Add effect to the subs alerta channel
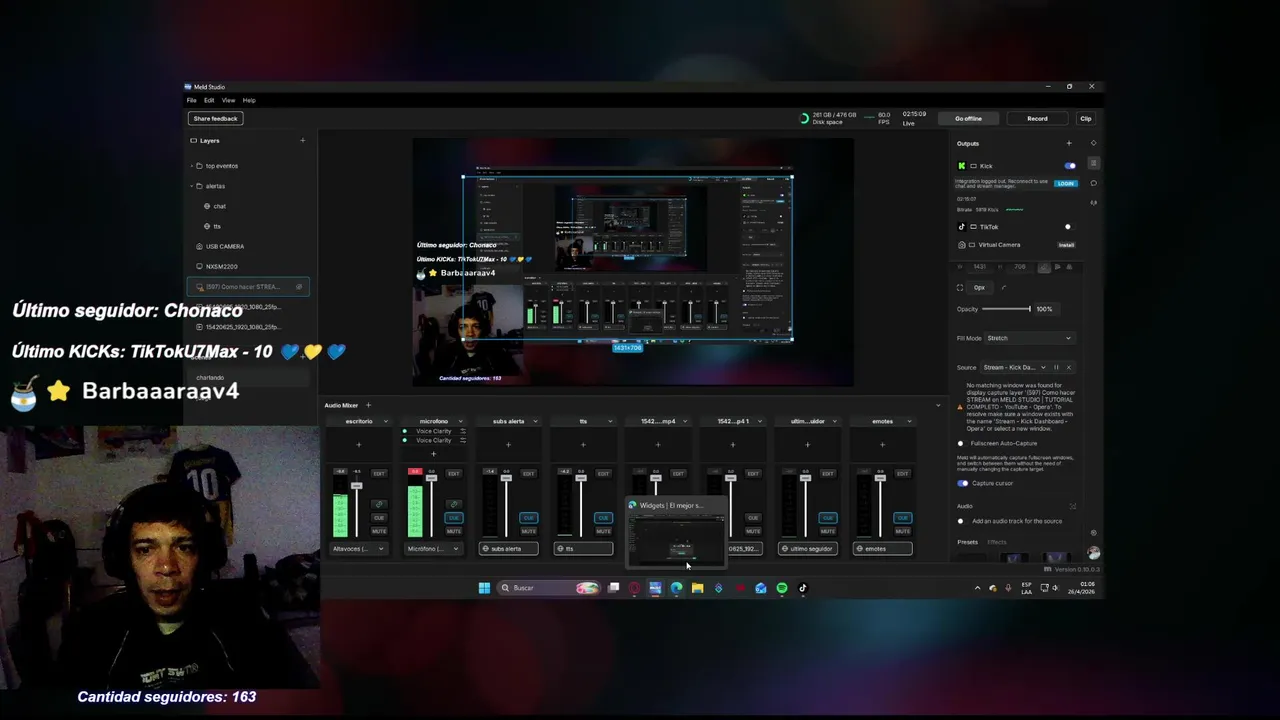This screenshot has height=720, width=1280. pos(508,444)
